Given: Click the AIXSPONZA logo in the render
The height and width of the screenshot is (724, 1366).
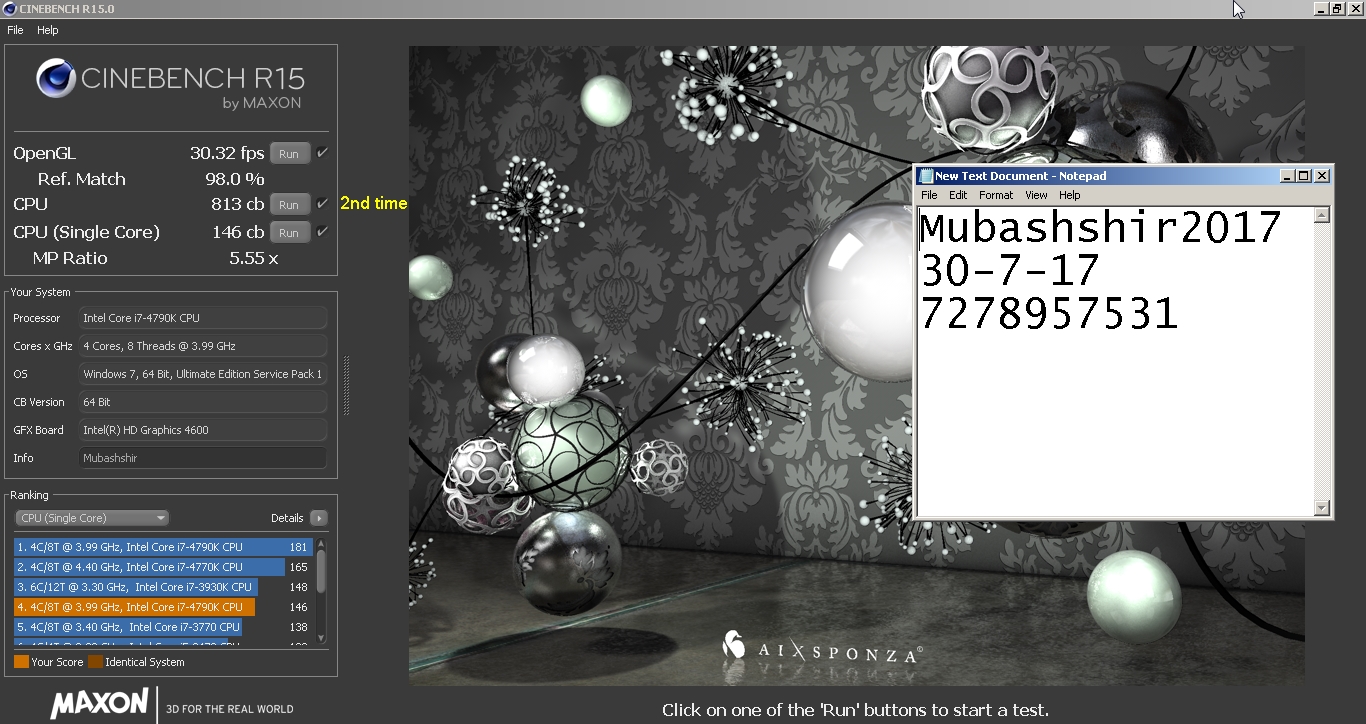Looking at the screenshot, I should coord(820,648).
